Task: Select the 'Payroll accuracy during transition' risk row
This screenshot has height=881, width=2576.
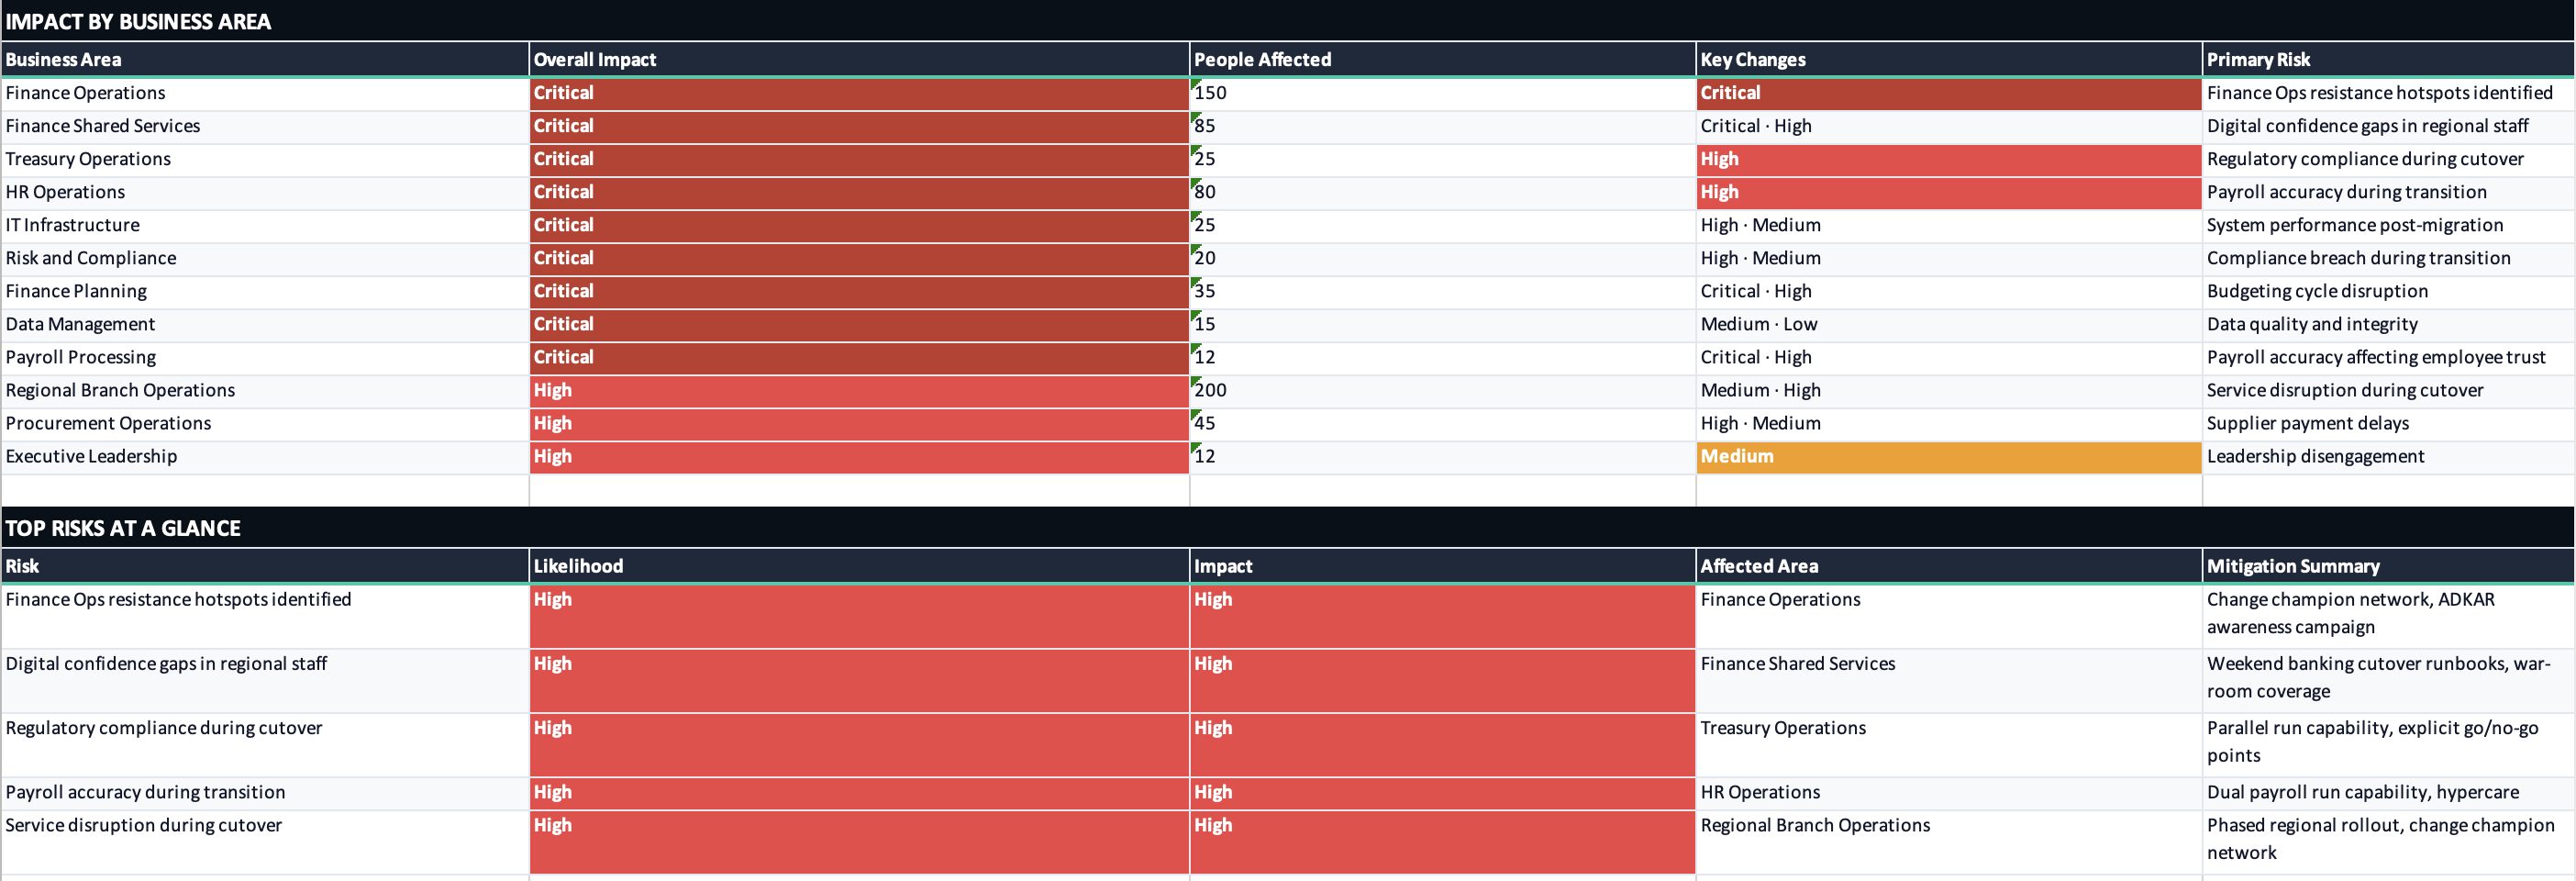Action: pyautogui.click(x=264, y=793)
